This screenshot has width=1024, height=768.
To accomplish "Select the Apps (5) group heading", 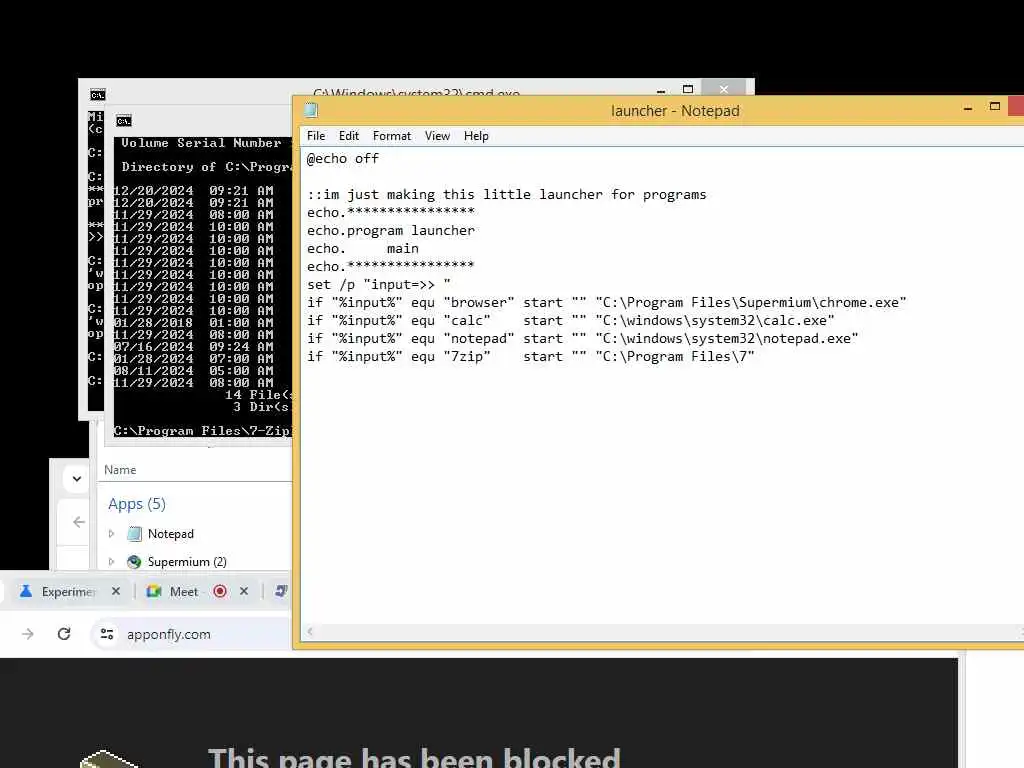I will (137, 504).
